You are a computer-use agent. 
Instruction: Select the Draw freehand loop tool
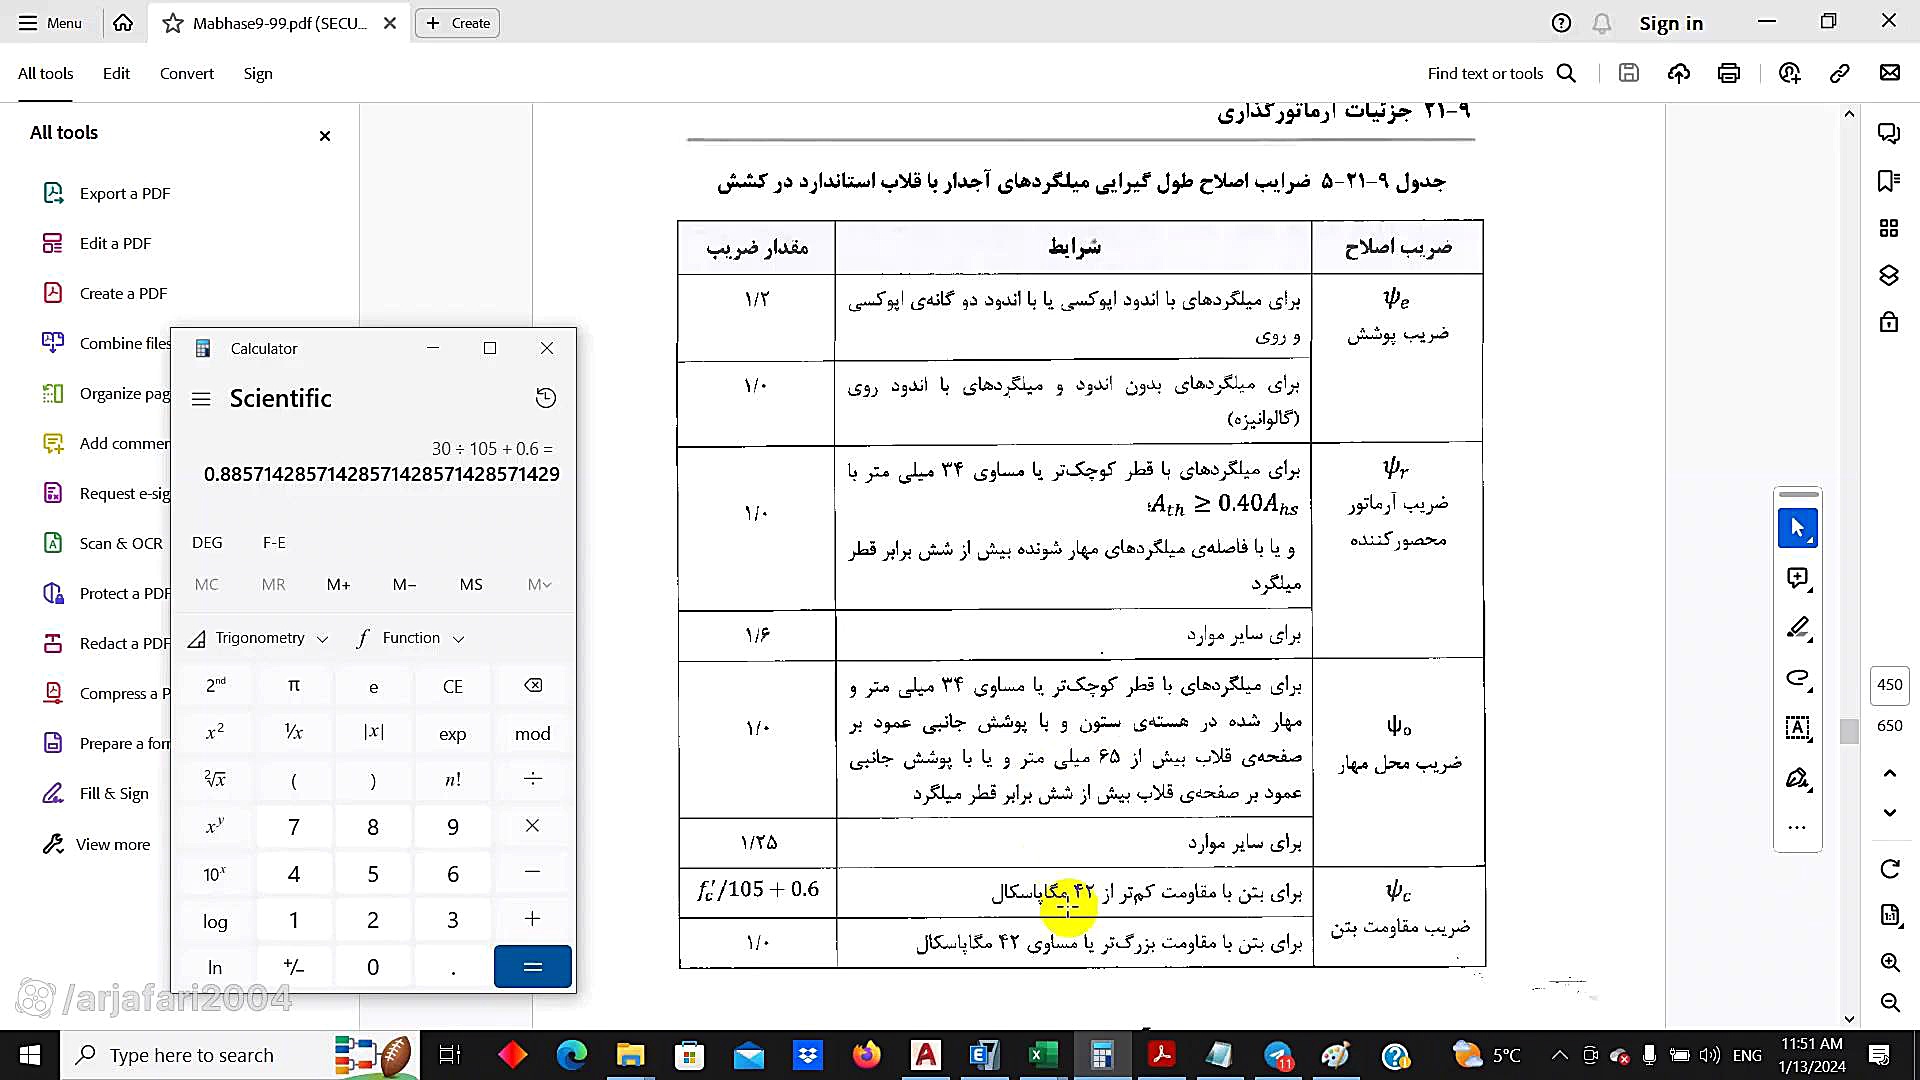pyautogui.click(x=1798, y=678)
